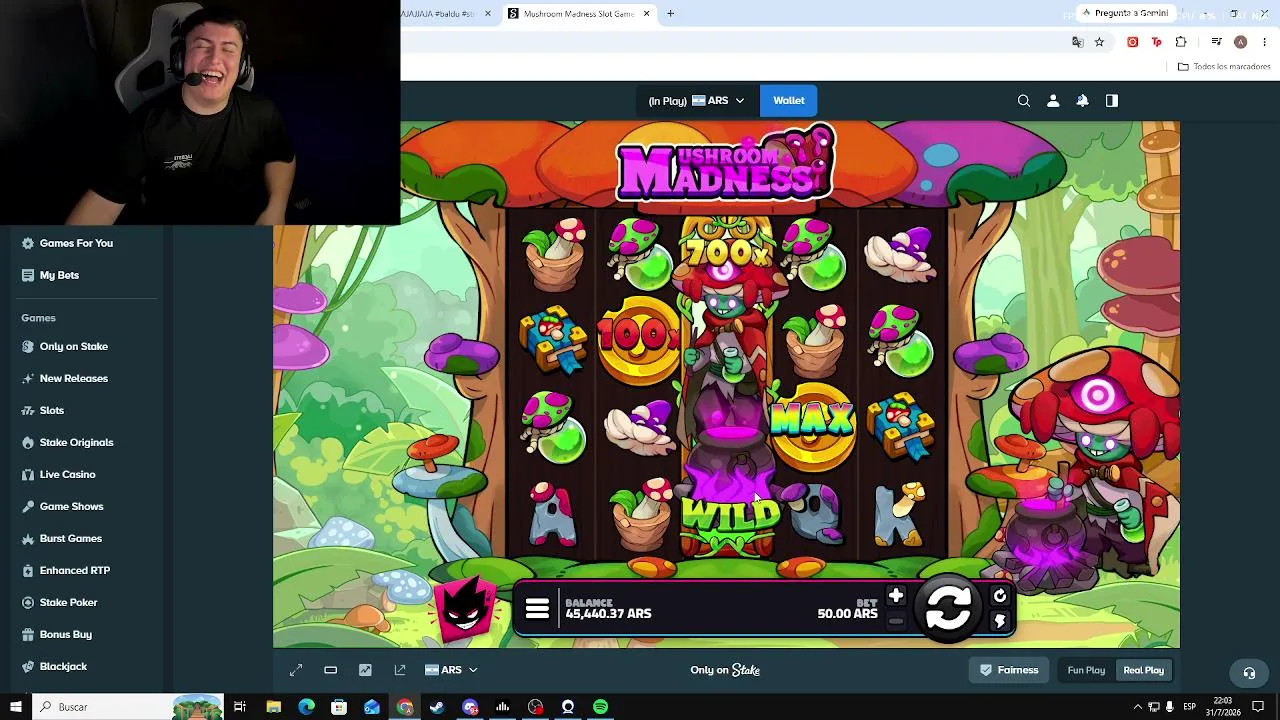Open Steam from the taskbar
Viewport: 1280px width, 720px height.
click(x=437, y=707)
